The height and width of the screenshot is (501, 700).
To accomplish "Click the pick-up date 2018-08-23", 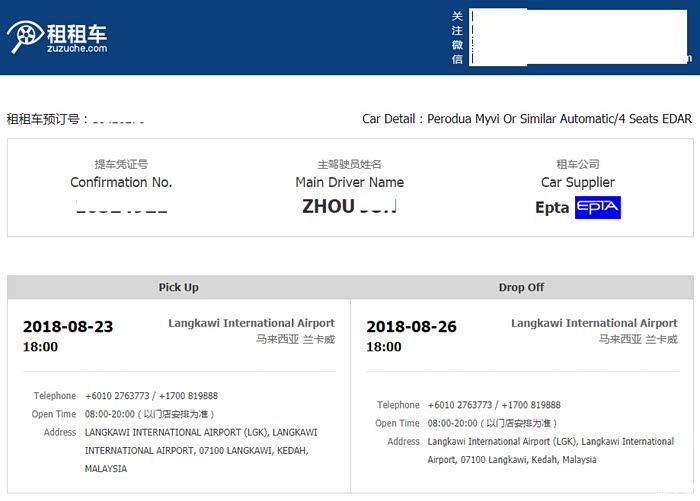I will pyautogui.click(x=68, y=327).
